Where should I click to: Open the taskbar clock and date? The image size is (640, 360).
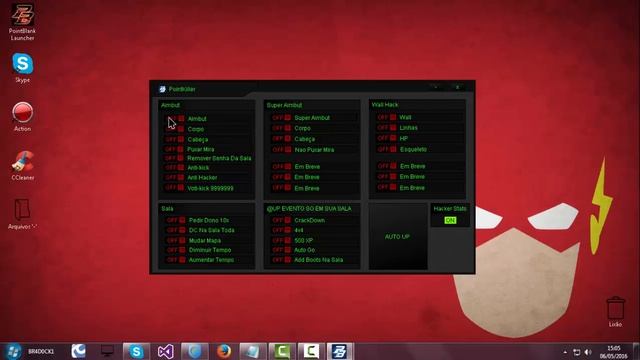pos(613,352)
